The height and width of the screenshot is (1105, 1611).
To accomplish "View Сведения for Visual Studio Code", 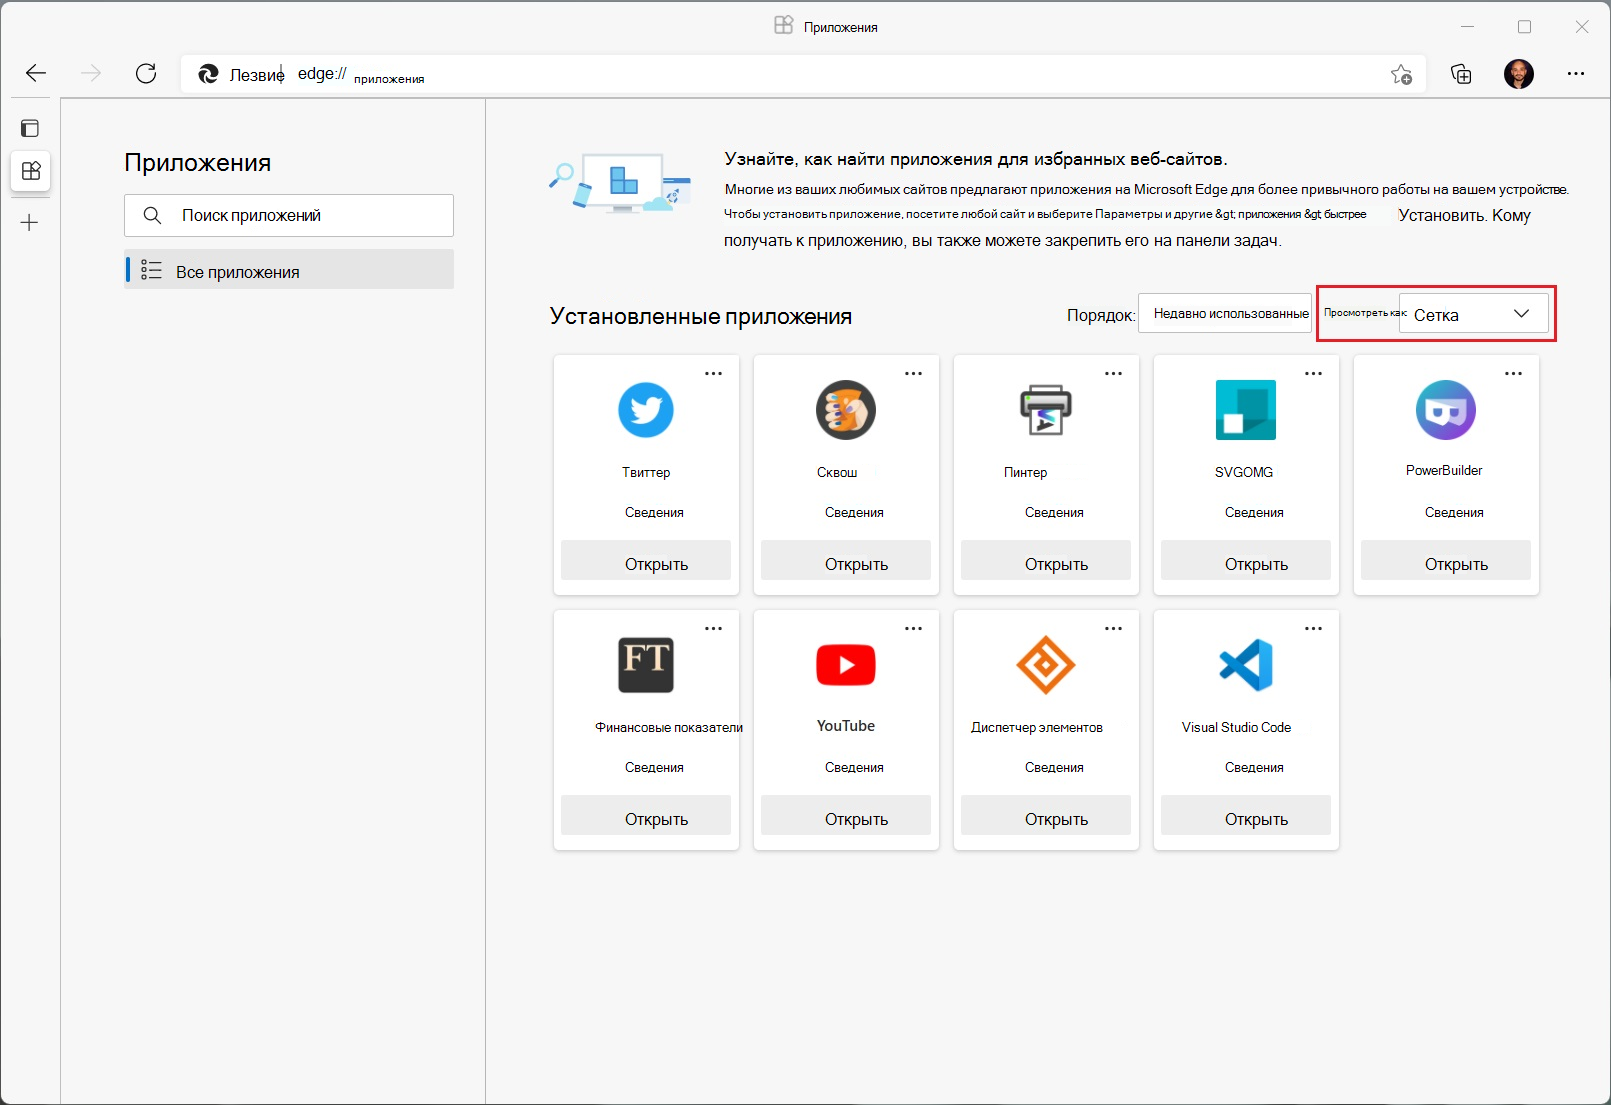I will coord(1254,767).
